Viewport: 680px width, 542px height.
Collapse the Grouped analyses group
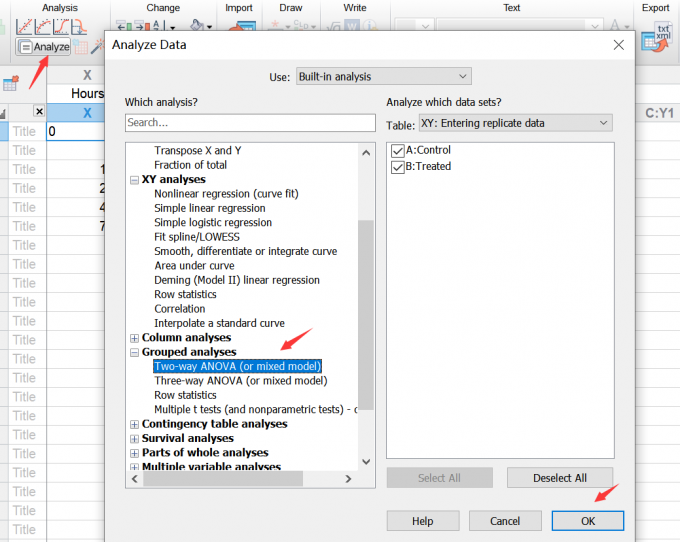point(134,352)
